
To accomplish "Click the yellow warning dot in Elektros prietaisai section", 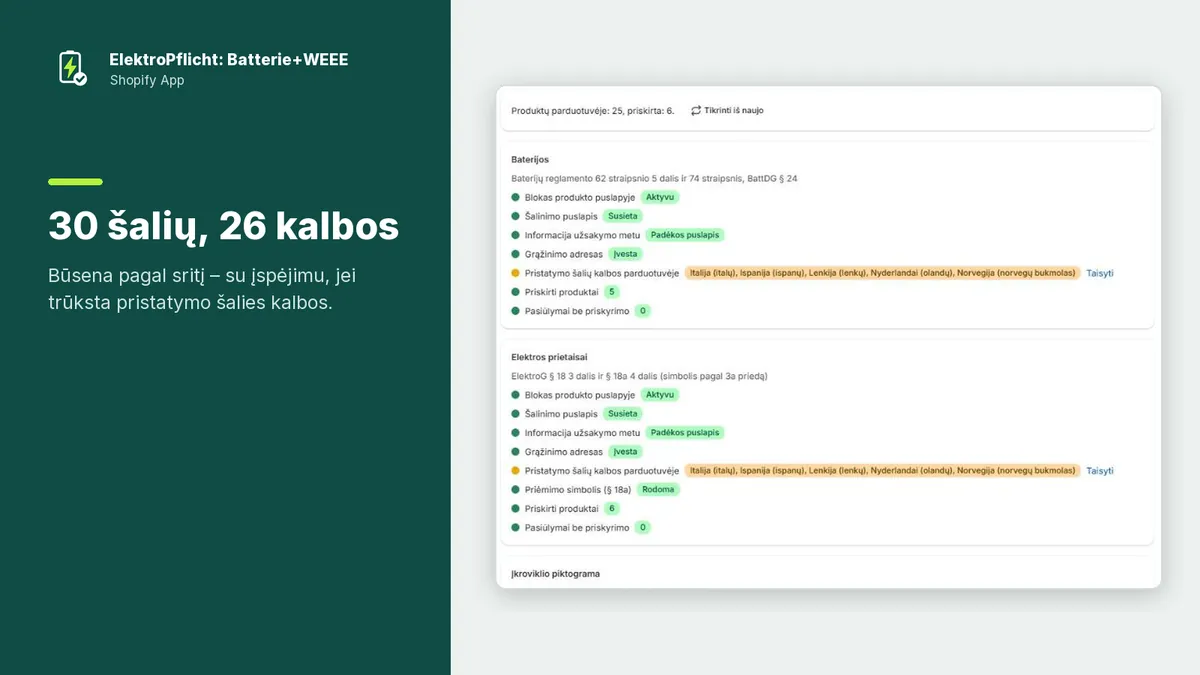I will click(516, 471).
